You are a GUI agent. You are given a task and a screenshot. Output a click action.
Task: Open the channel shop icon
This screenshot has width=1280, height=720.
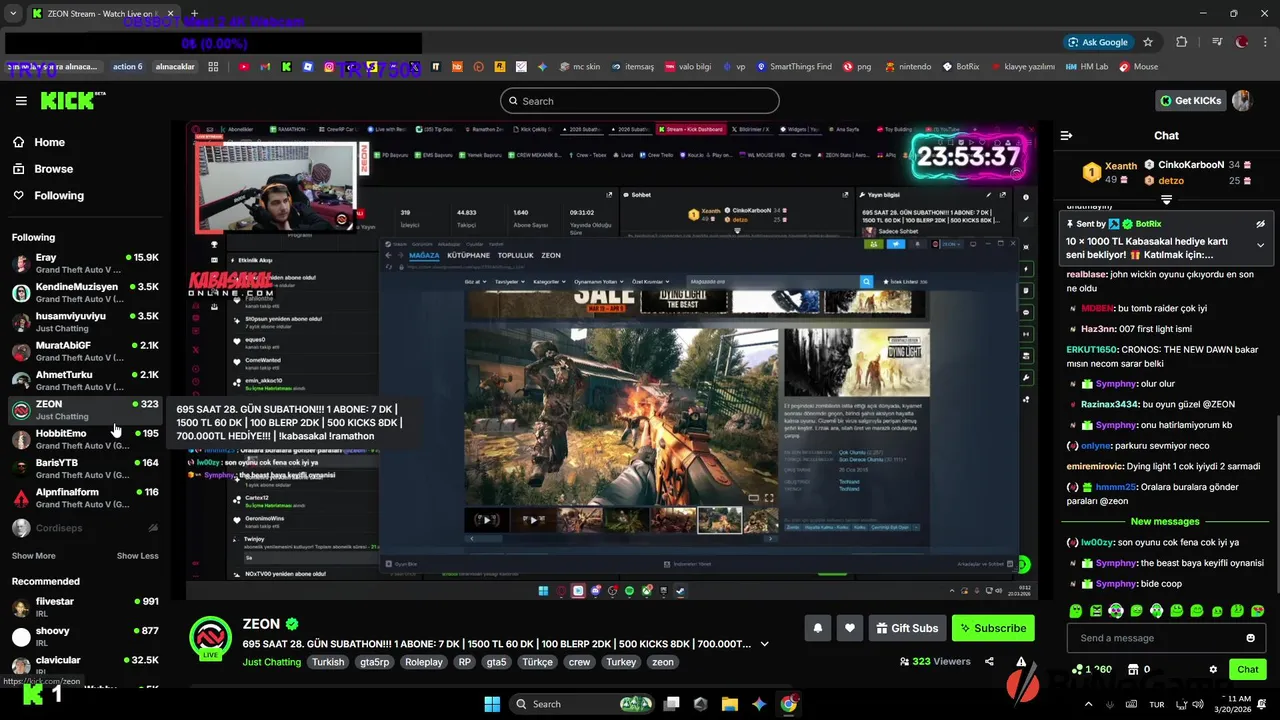coord(1132,669)
